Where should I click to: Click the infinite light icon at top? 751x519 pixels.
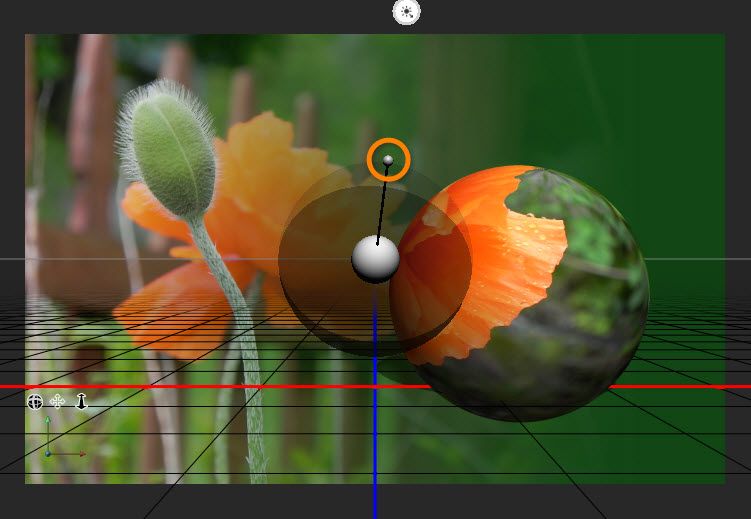coord(407,12)
